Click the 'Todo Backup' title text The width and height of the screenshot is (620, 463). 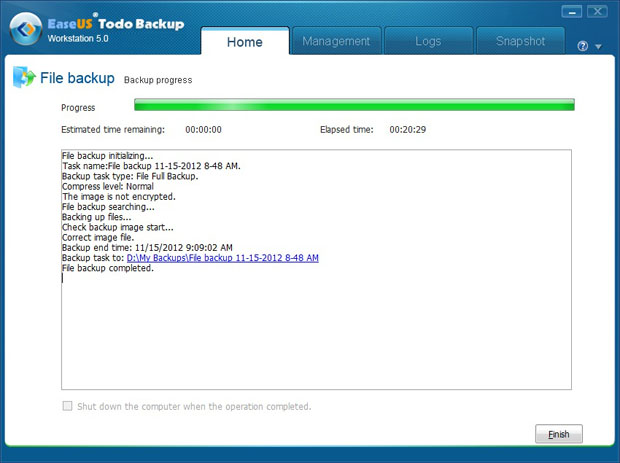(x=142, y=23)
